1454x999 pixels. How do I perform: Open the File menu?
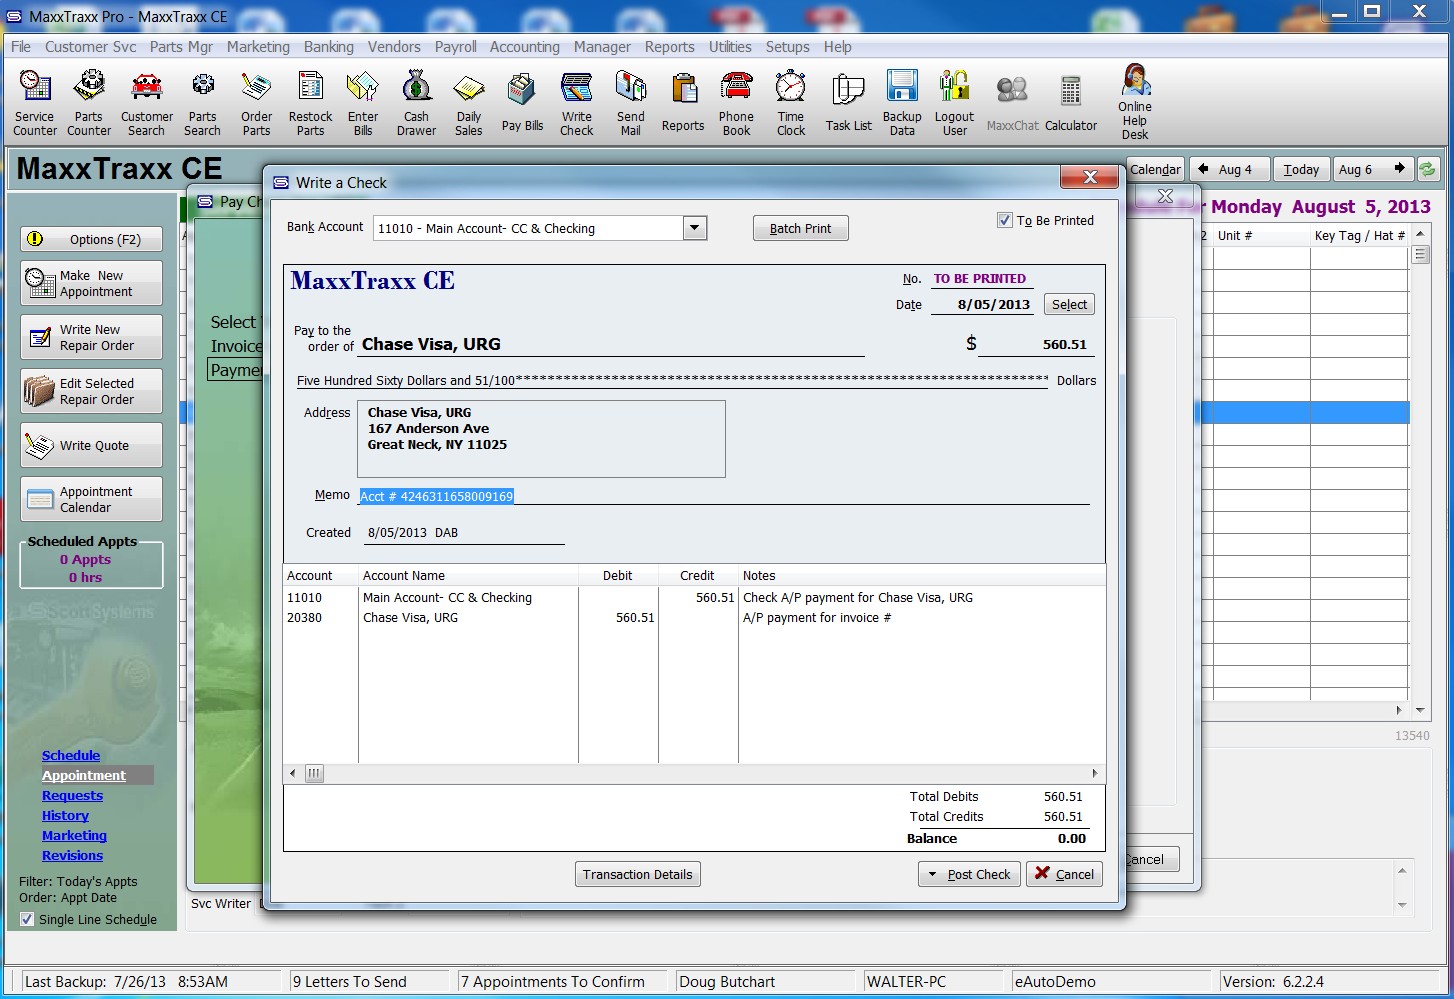click(x=21, y=47)
